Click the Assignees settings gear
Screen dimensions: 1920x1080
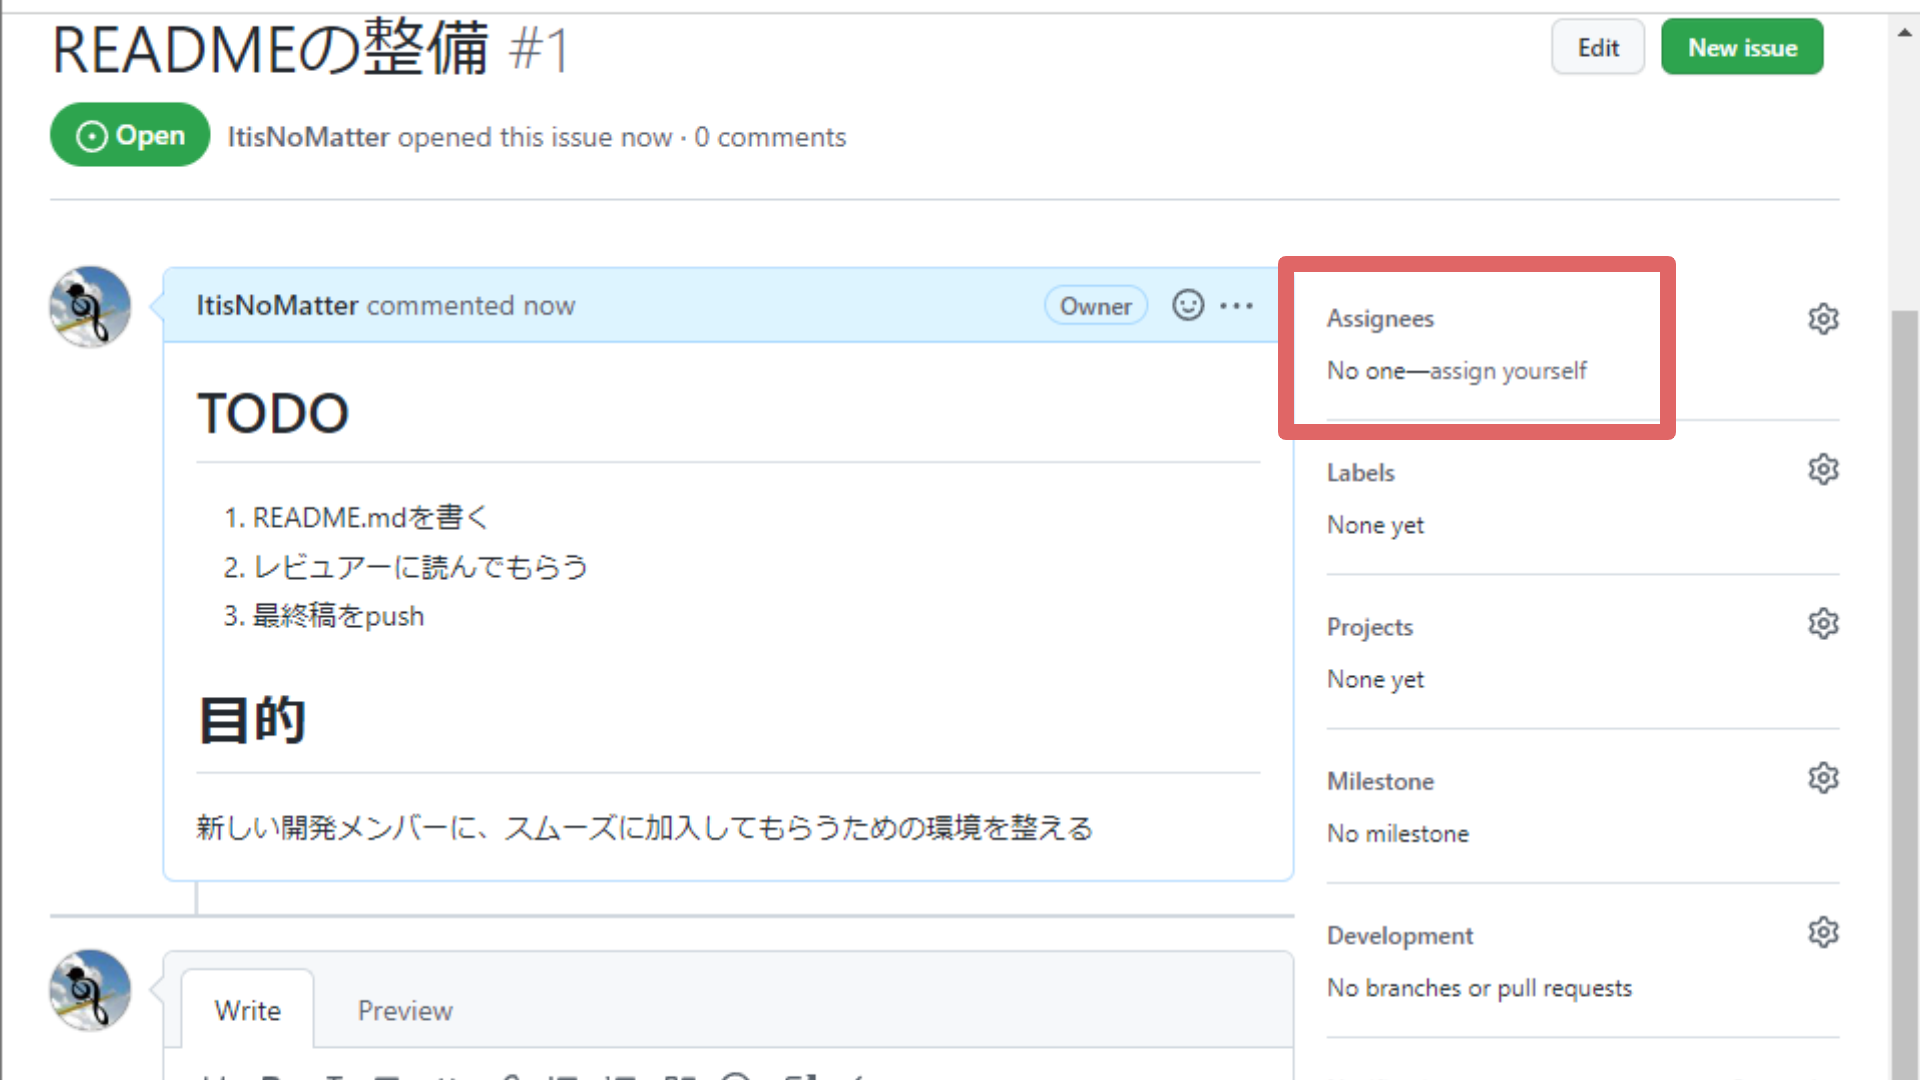click(1823, 318)
